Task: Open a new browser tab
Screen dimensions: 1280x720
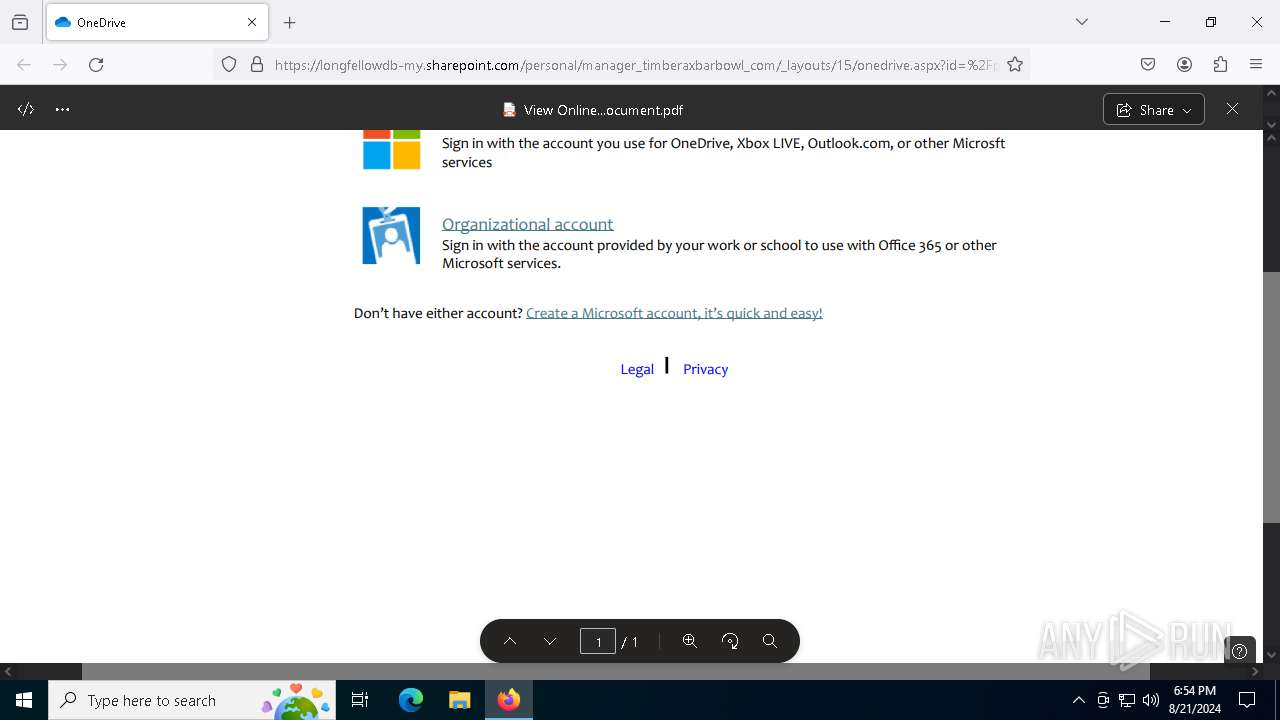Action: 290,22
